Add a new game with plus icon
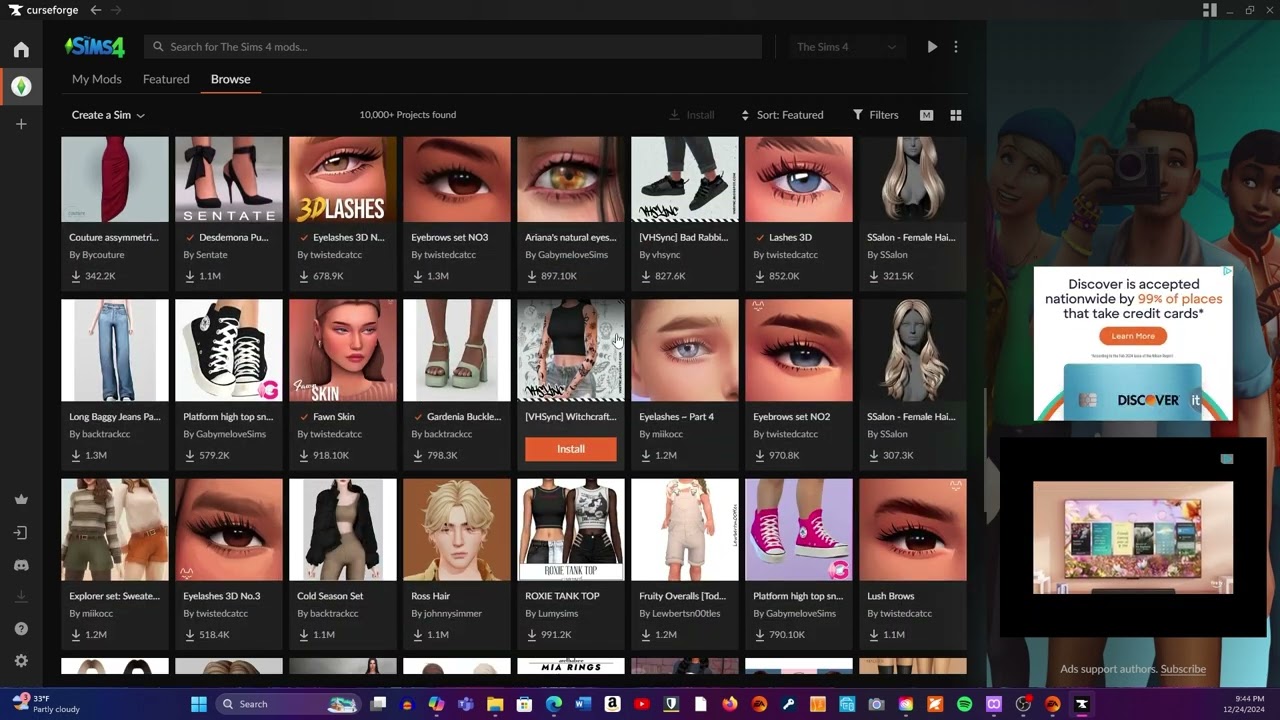 pyautogui.click(x=21, y=124)
